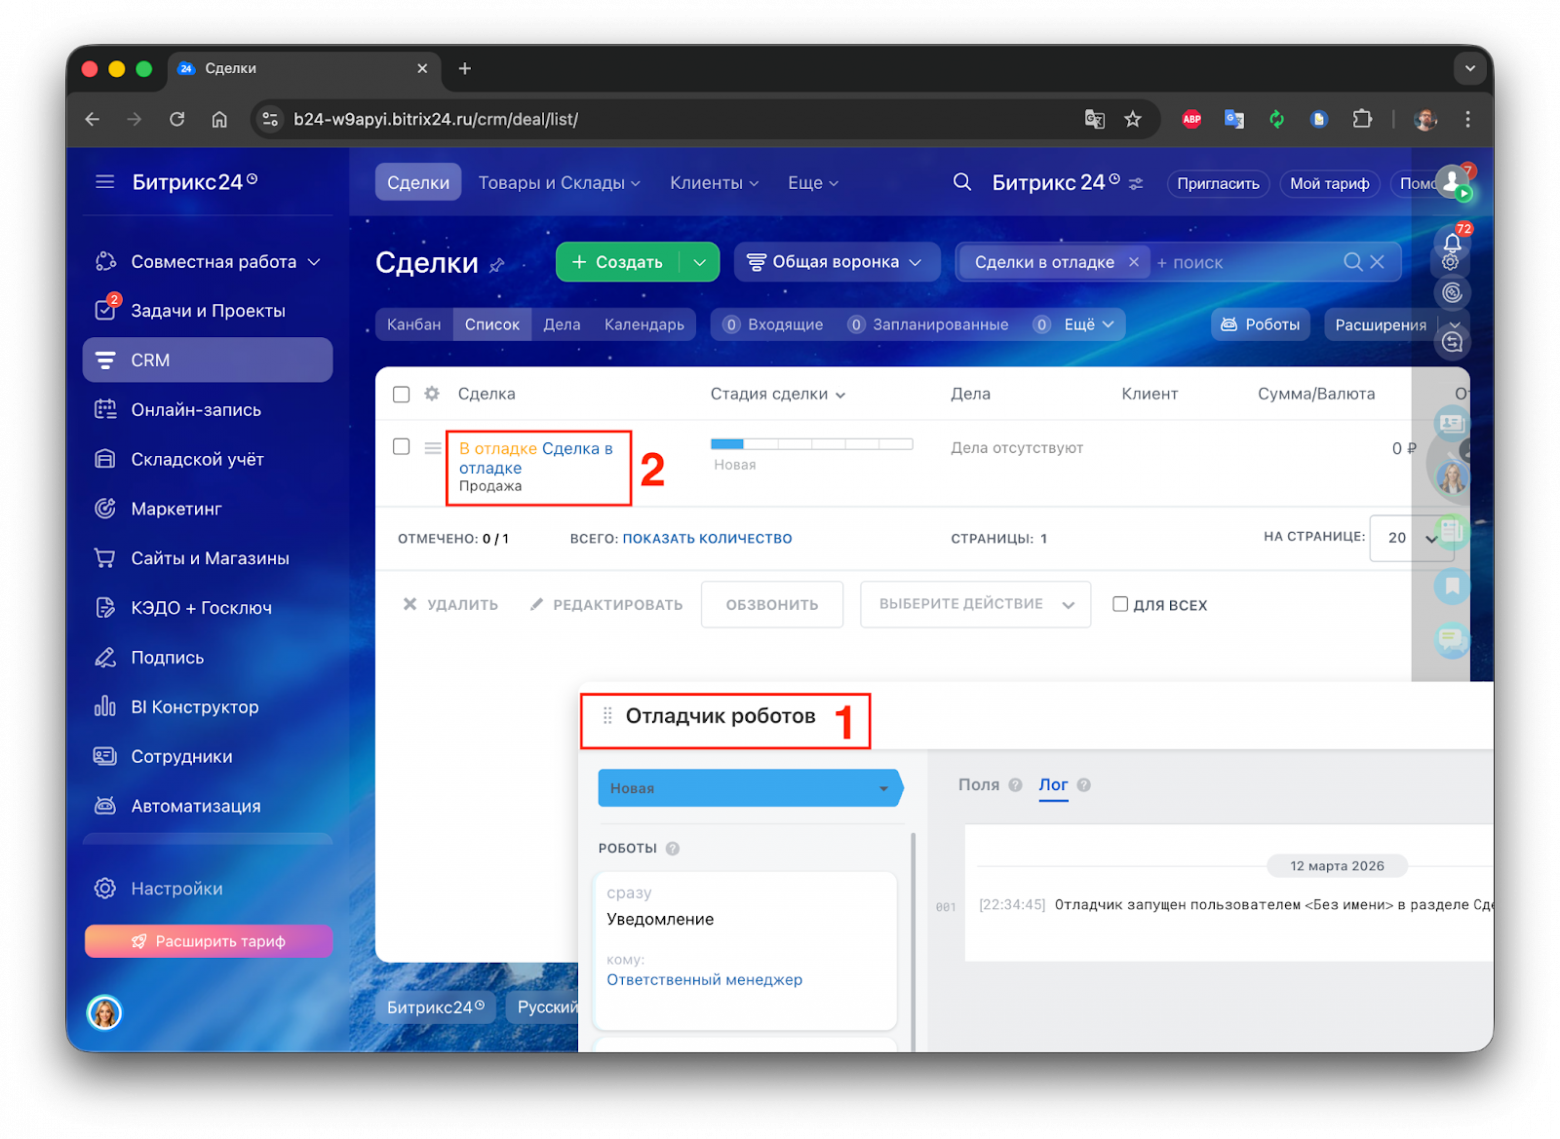
Task: Click Расширить тариф upgrade button
Action: pos(208,941)
